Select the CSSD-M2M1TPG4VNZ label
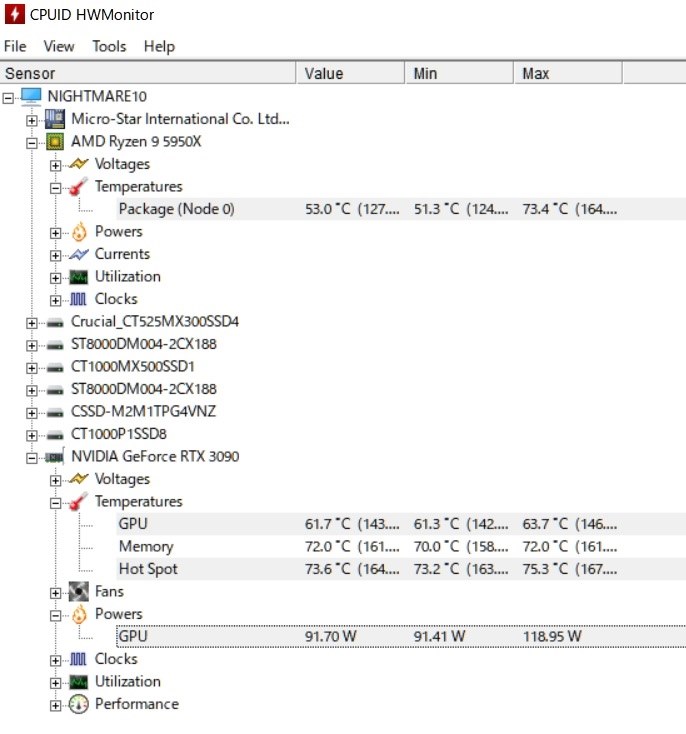 pyautogui.click(x=143, y=411)
